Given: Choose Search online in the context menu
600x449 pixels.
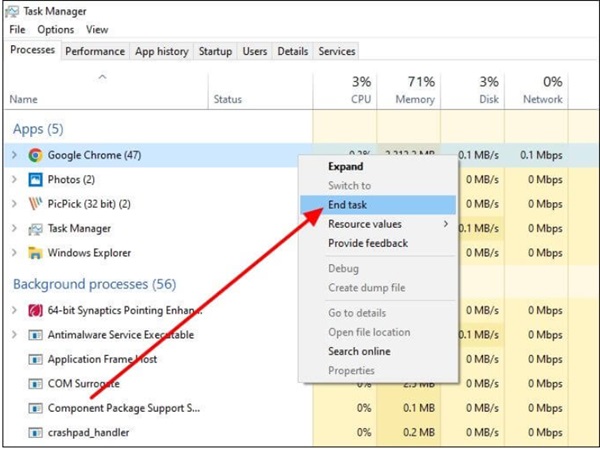Looking at the screenshot, I should coord(378,351).
